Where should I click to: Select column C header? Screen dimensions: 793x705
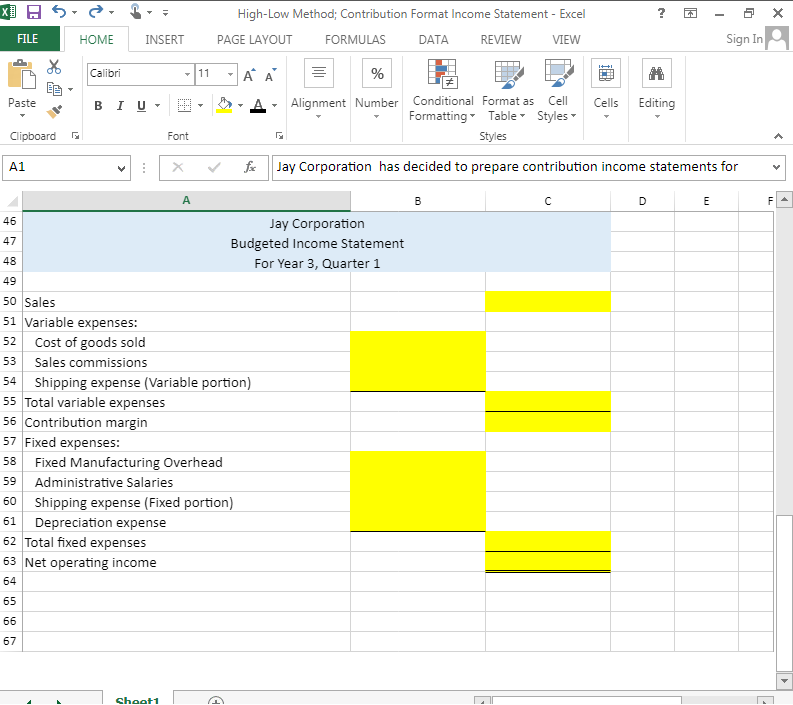(x=548, y=201)
